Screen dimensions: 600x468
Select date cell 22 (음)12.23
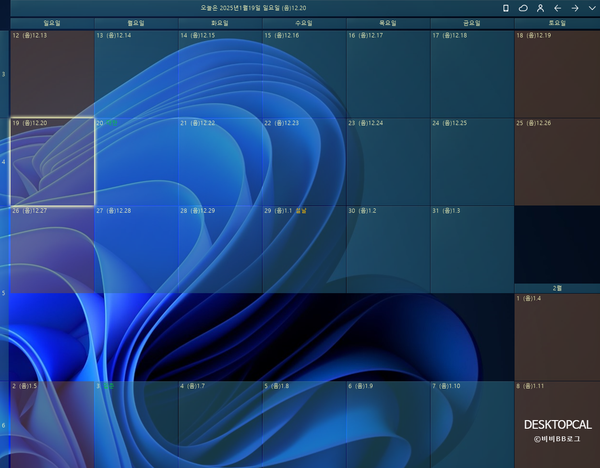point(304,161)
